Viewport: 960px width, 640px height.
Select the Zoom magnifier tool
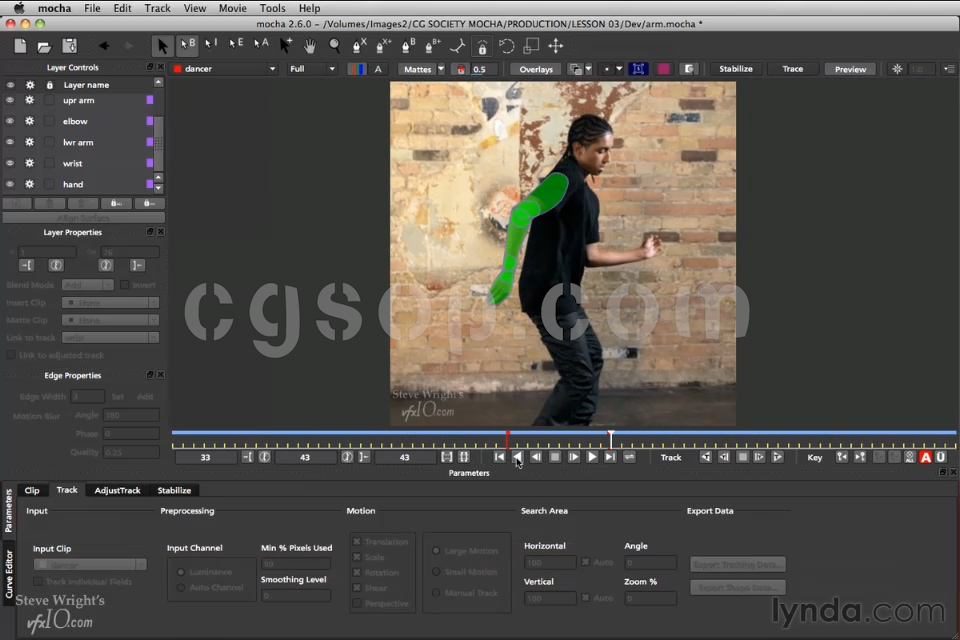(x=334, y=46)
